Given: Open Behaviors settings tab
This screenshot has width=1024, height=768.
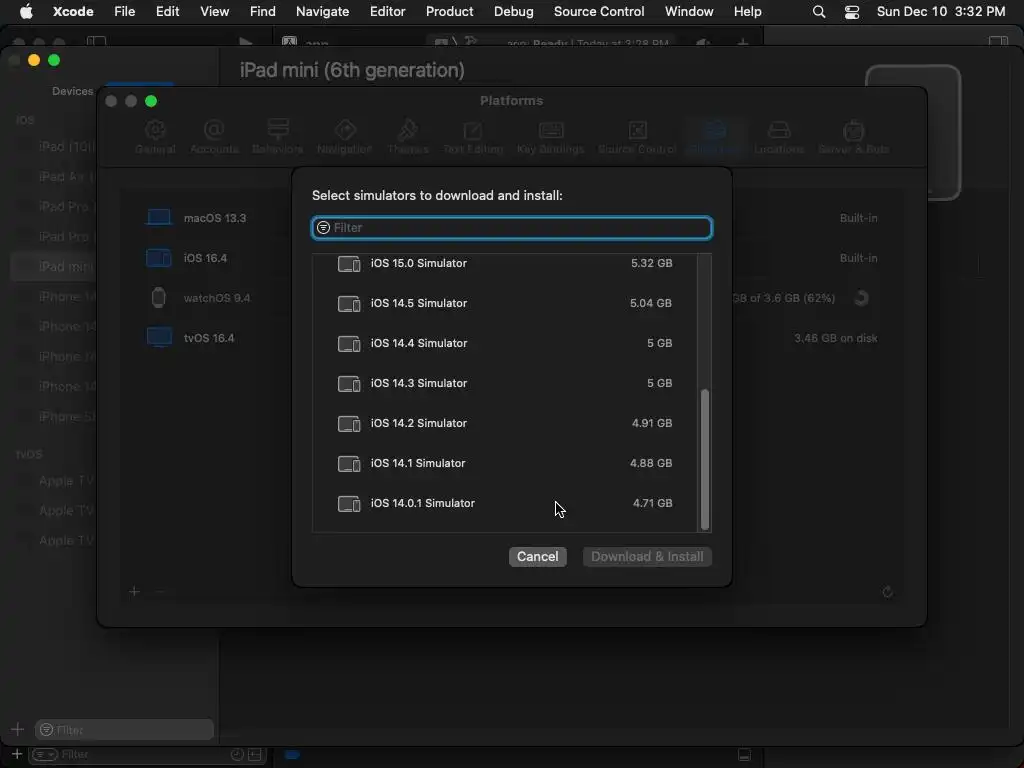Looking at the screenshot, I should click(x=278, y=136).
